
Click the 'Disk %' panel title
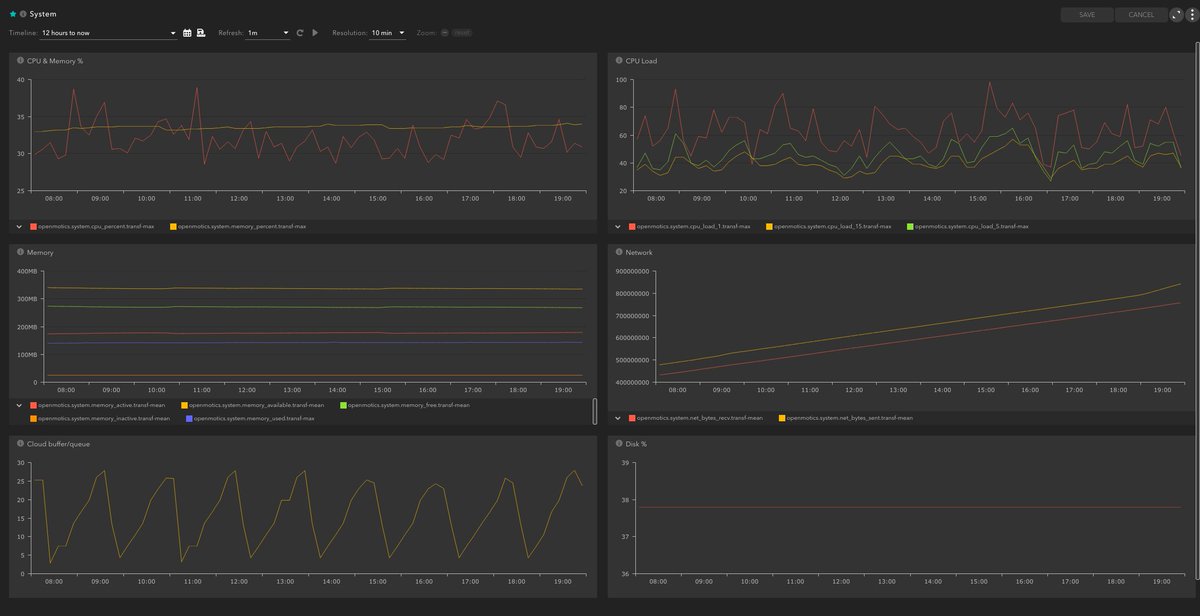(x=637, y=443)
